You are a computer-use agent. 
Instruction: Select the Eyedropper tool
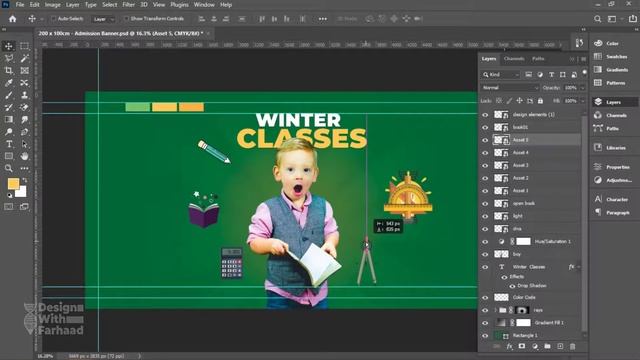(9, 82)
